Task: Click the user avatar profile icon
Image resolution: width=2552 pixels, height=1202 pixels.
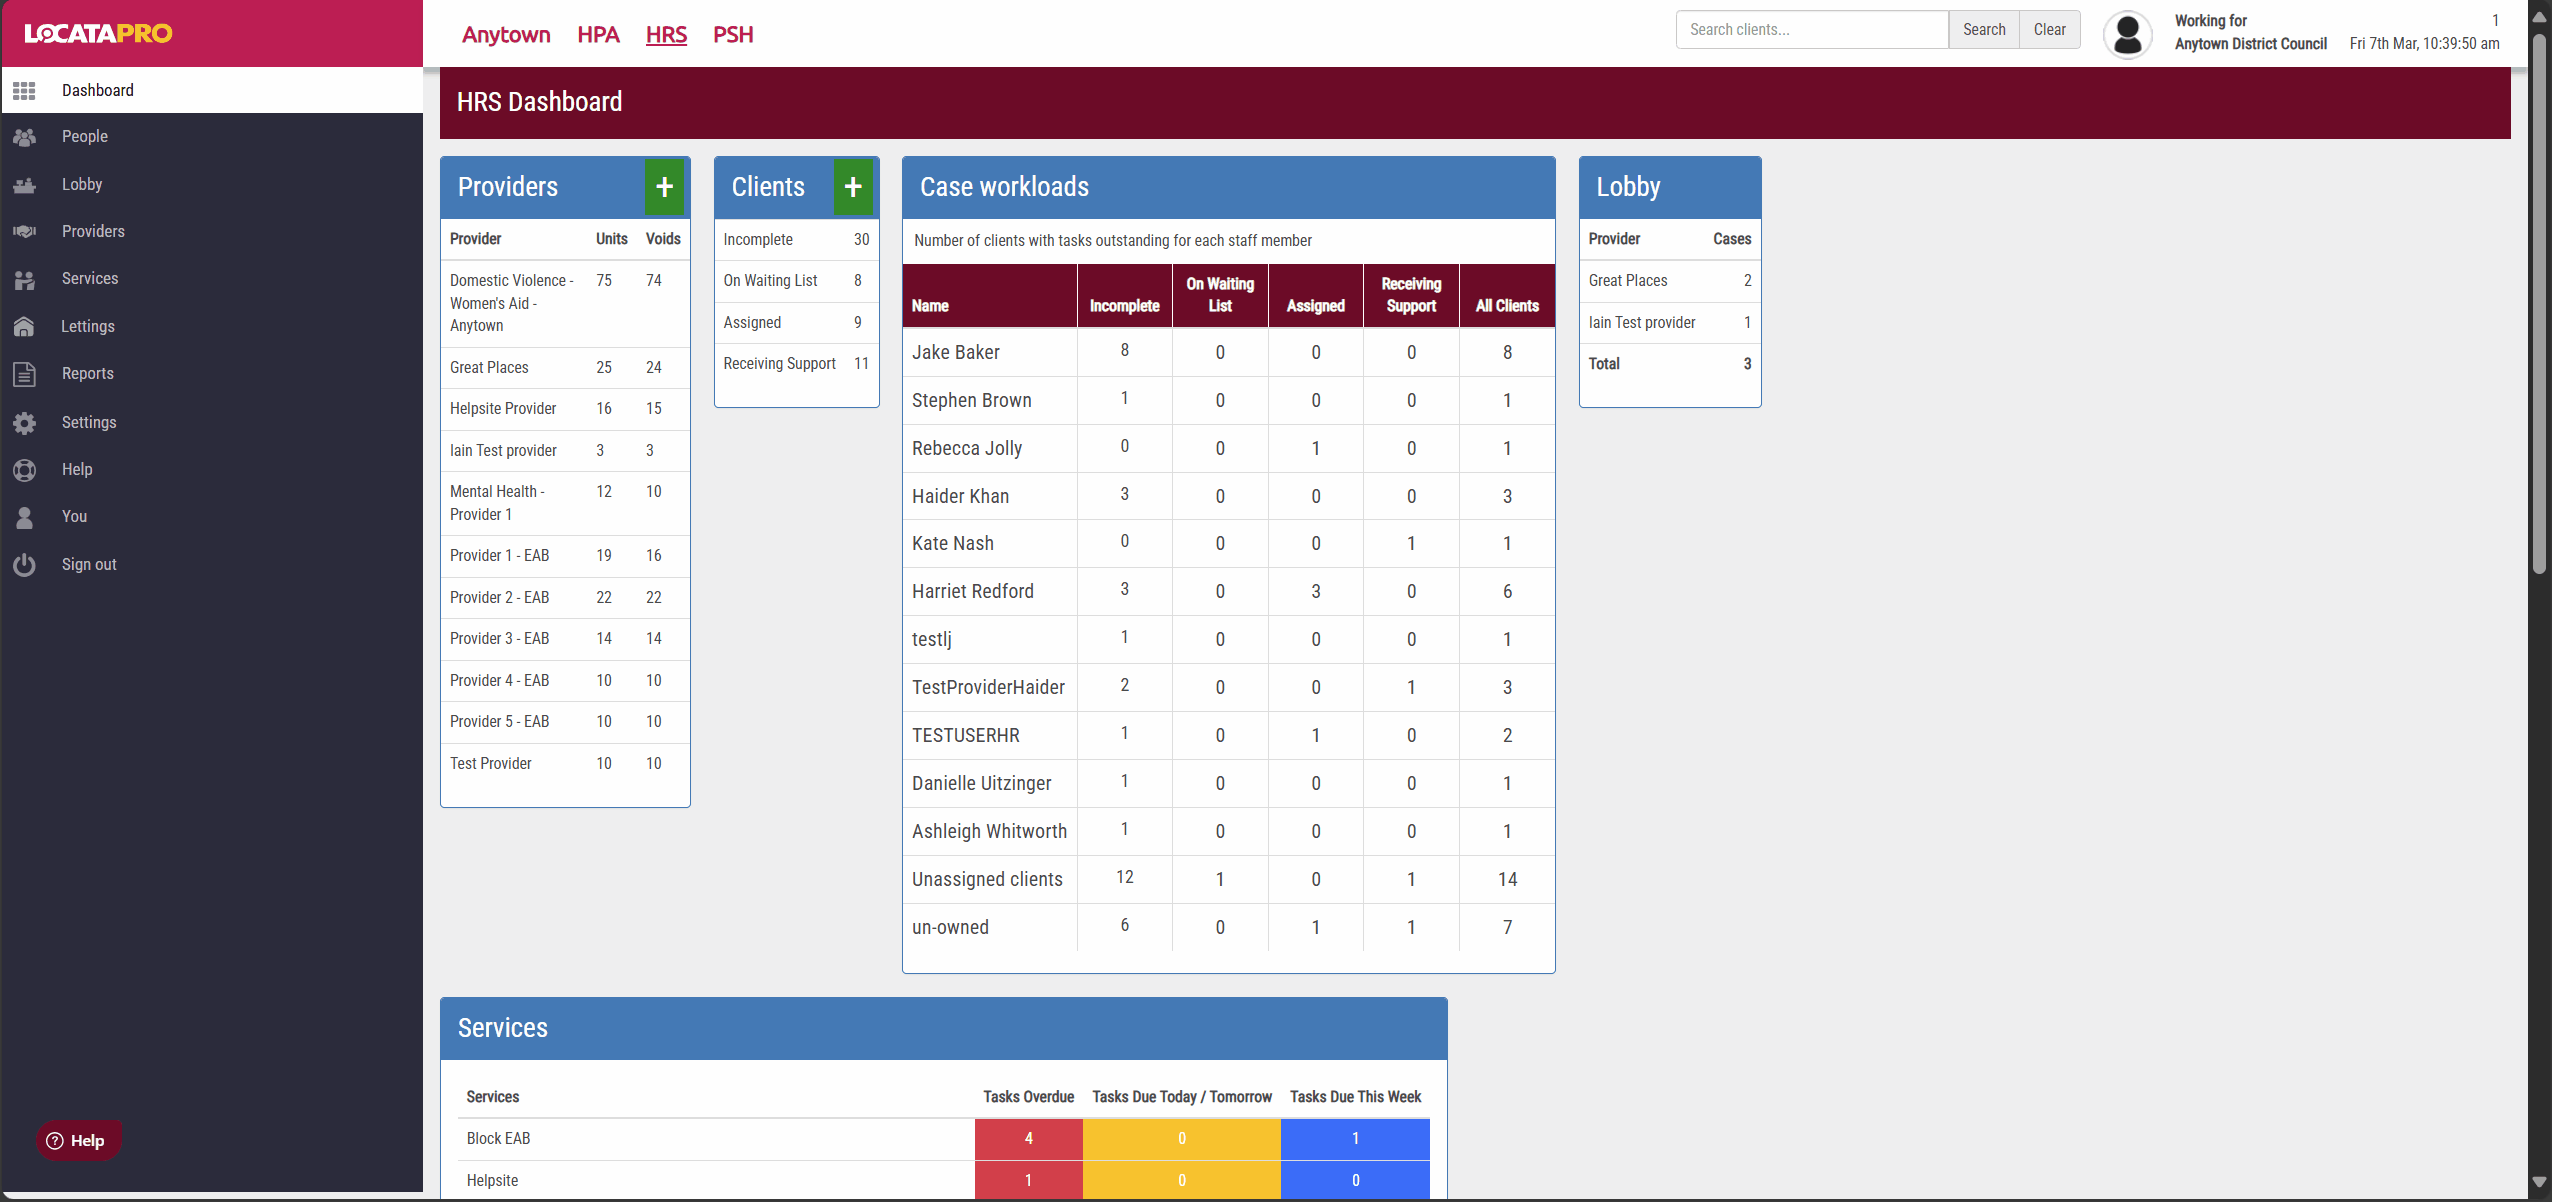Action: coord(2127,34)
